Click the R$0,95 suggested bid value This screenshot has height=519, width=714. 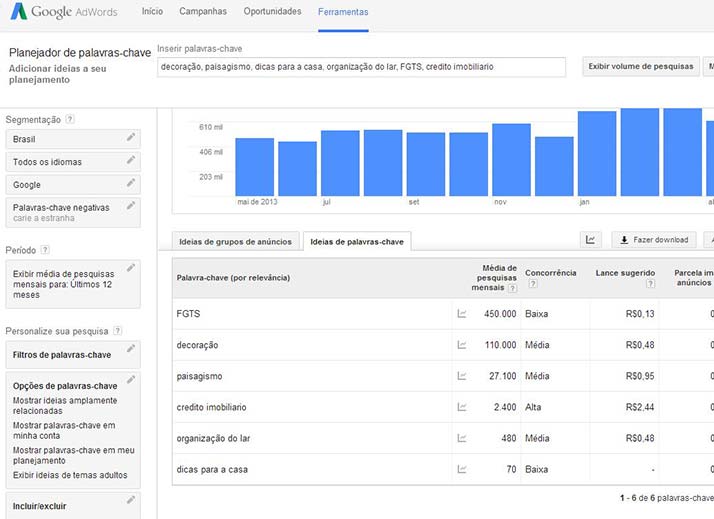pos(640,376)
